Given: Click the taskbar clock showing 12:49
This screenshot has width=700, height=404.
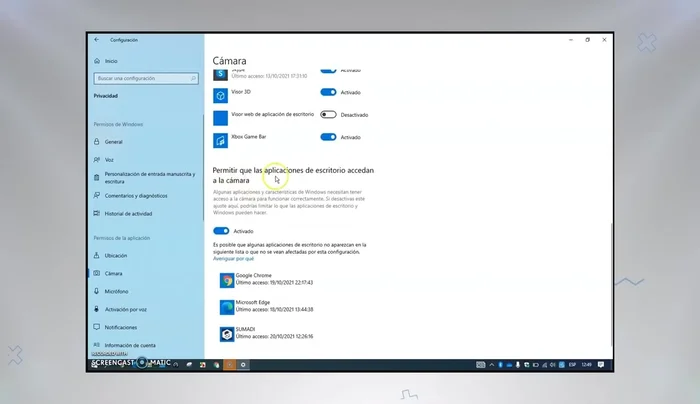Looking at the screenshot, I should pos(585,365).
